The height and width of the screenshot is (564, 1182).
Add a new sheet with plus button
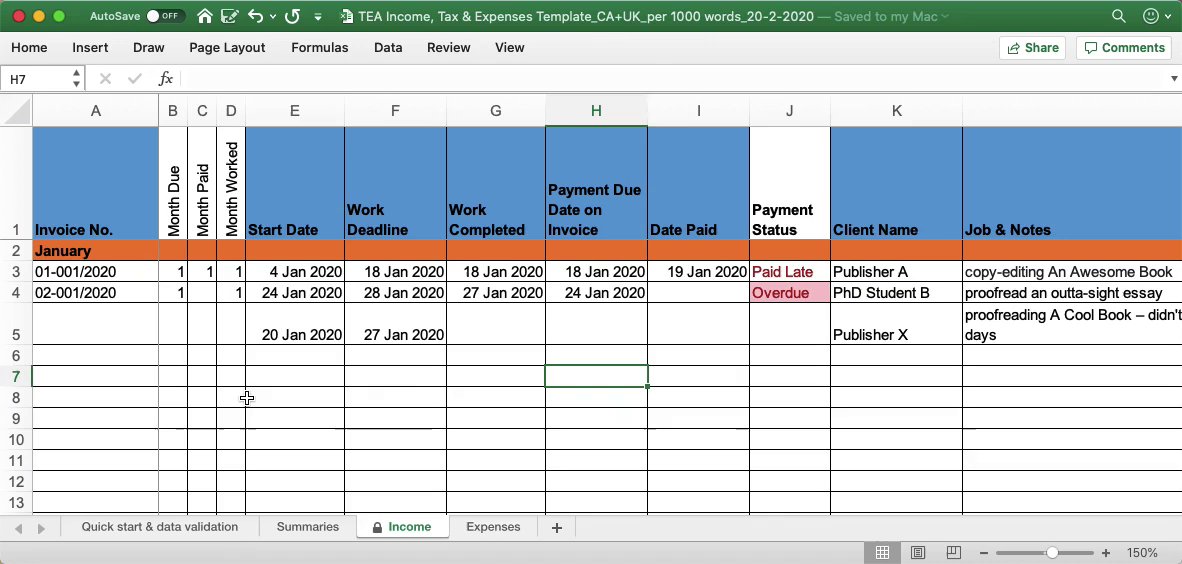557,528
